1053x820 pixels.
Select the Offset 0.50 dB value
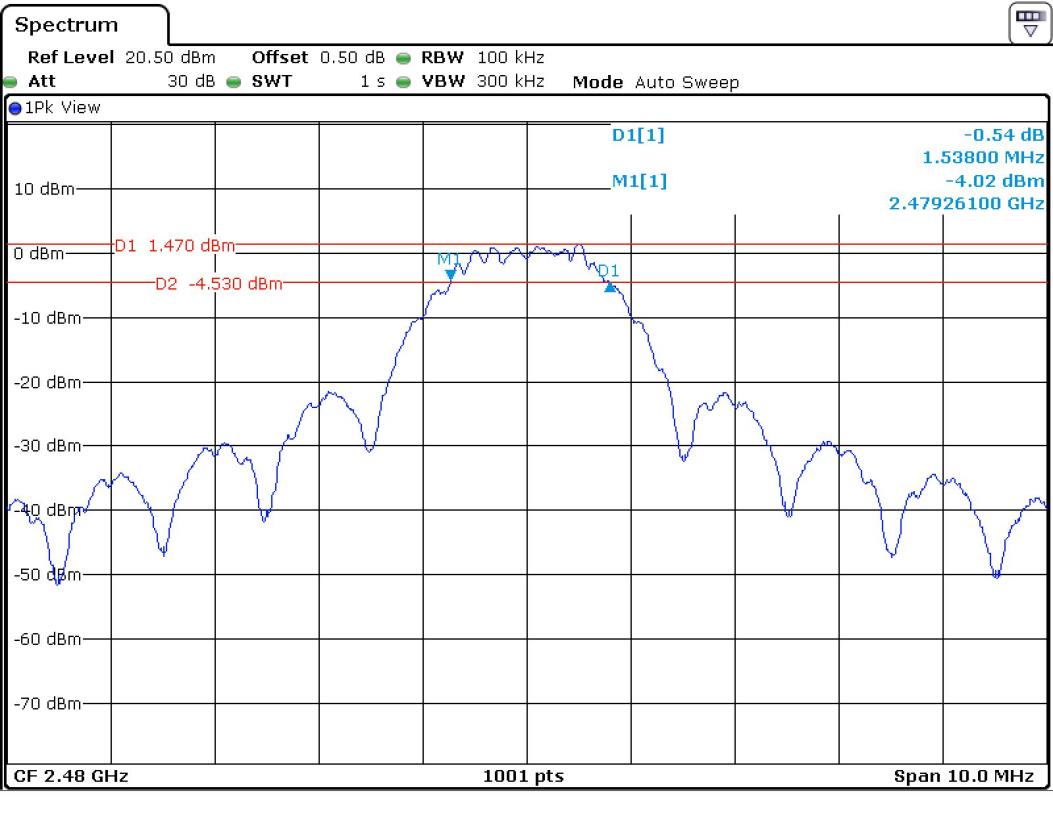click(352, 58)
